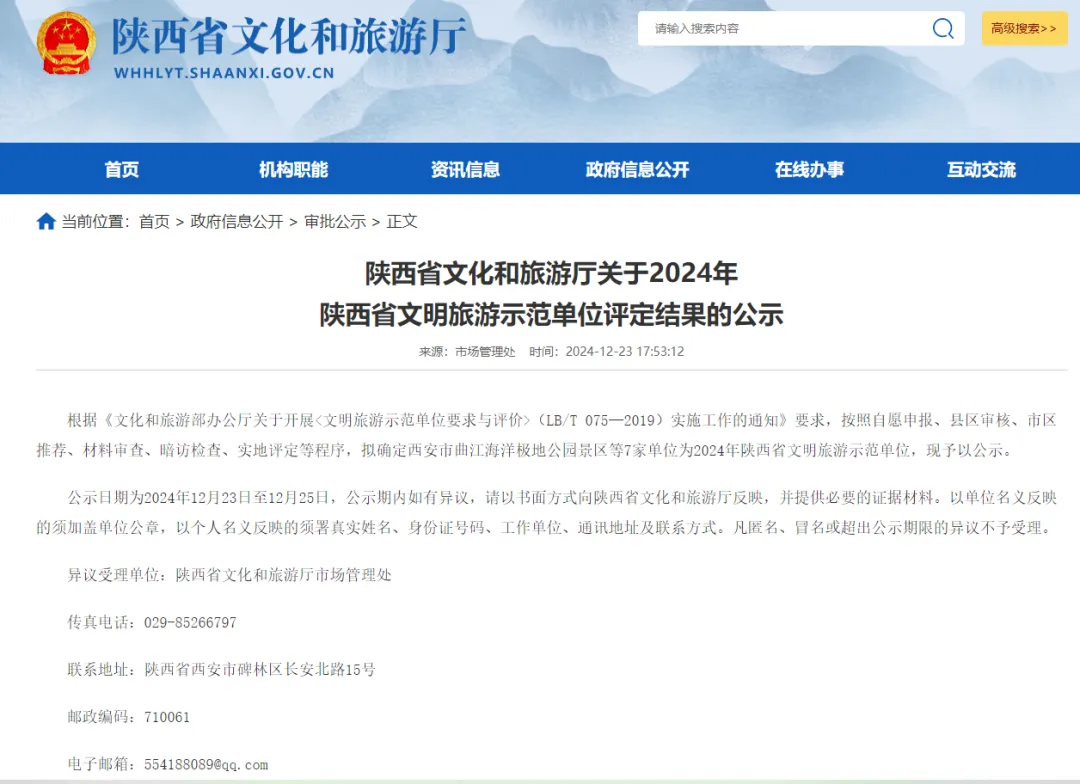Viewport: 1080px width, 784px height.
Task: Click the site title 陕西省文化和旅游厅
Action: click(x=289, y=35)
